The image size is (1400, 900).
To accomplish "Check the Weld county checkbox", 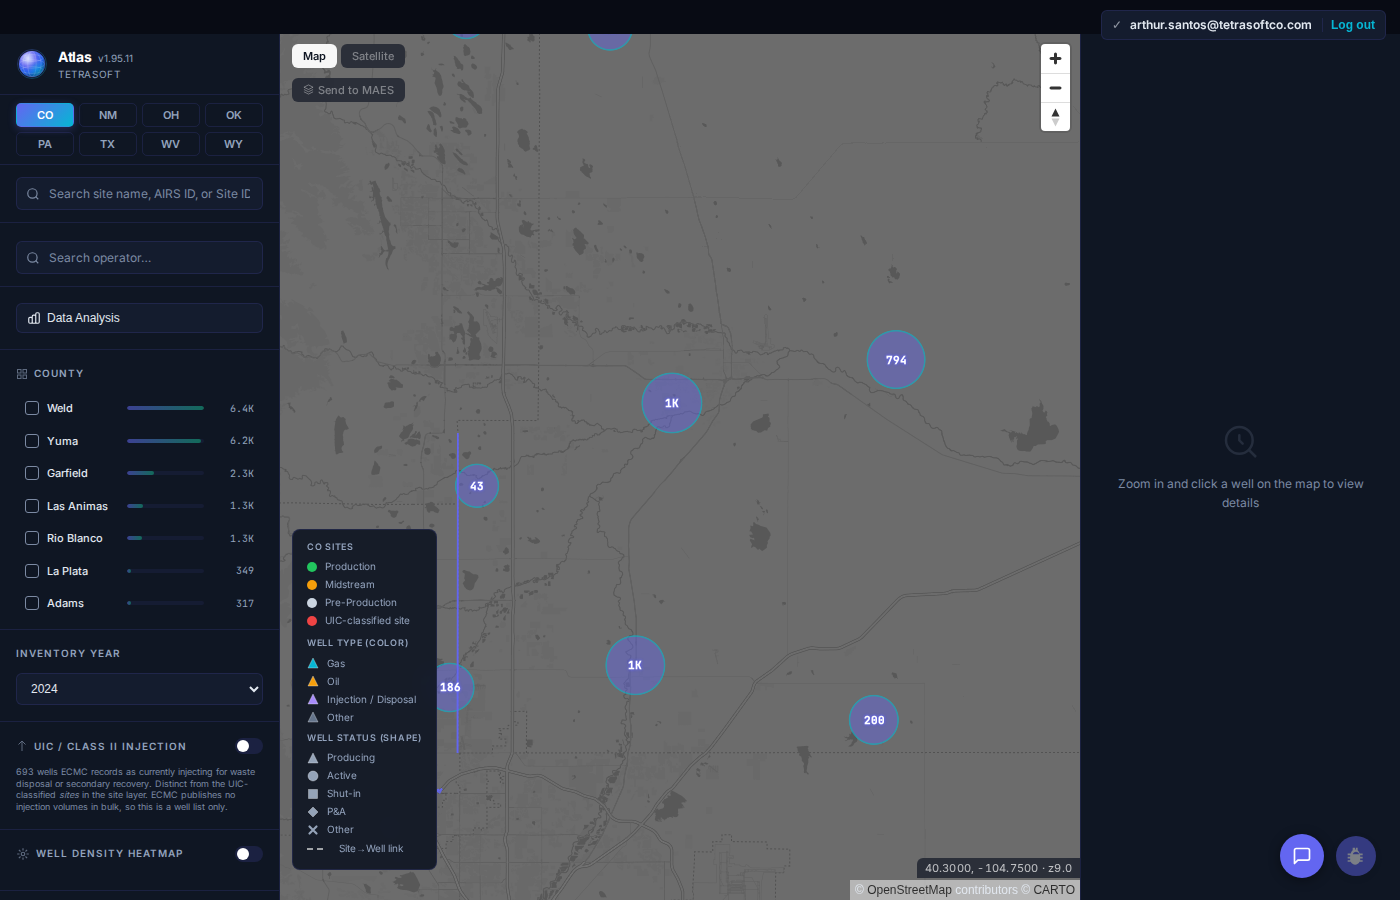I will tap(32, 408).
